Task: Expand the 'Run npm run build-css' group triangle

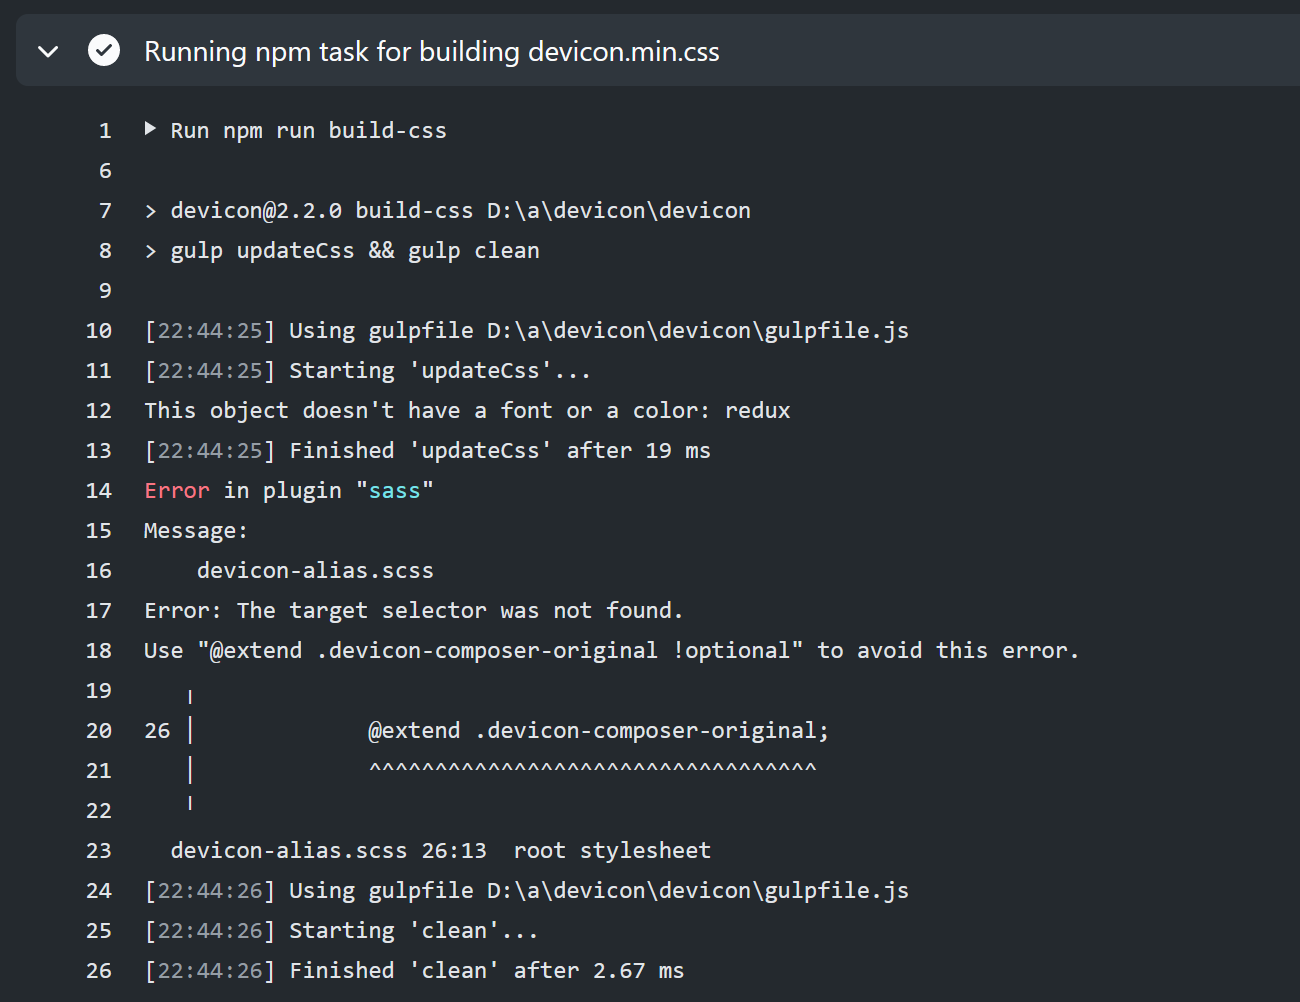Action: (x=150, y=128)
